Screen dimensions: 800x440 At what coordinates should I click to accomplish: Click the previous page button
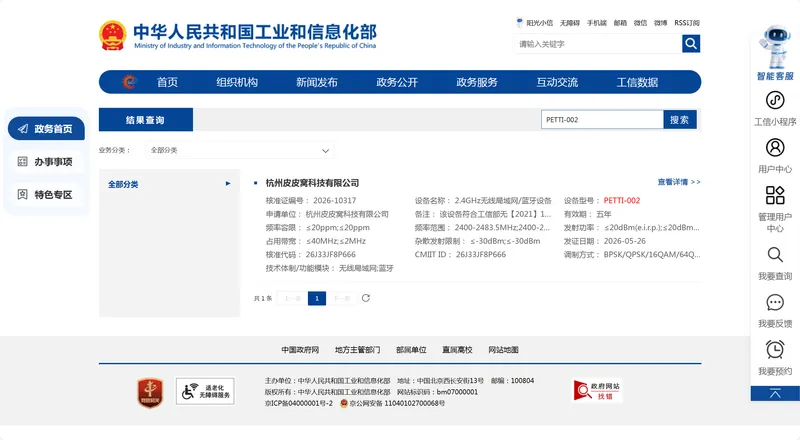point(292,298)
